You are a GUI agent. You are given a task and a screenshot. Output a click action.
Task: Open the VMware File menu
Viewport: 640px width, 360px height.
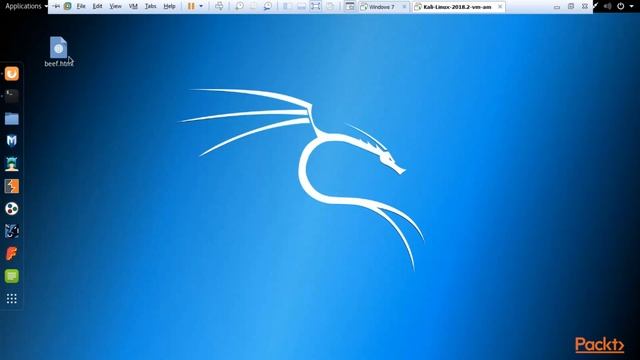81,6
